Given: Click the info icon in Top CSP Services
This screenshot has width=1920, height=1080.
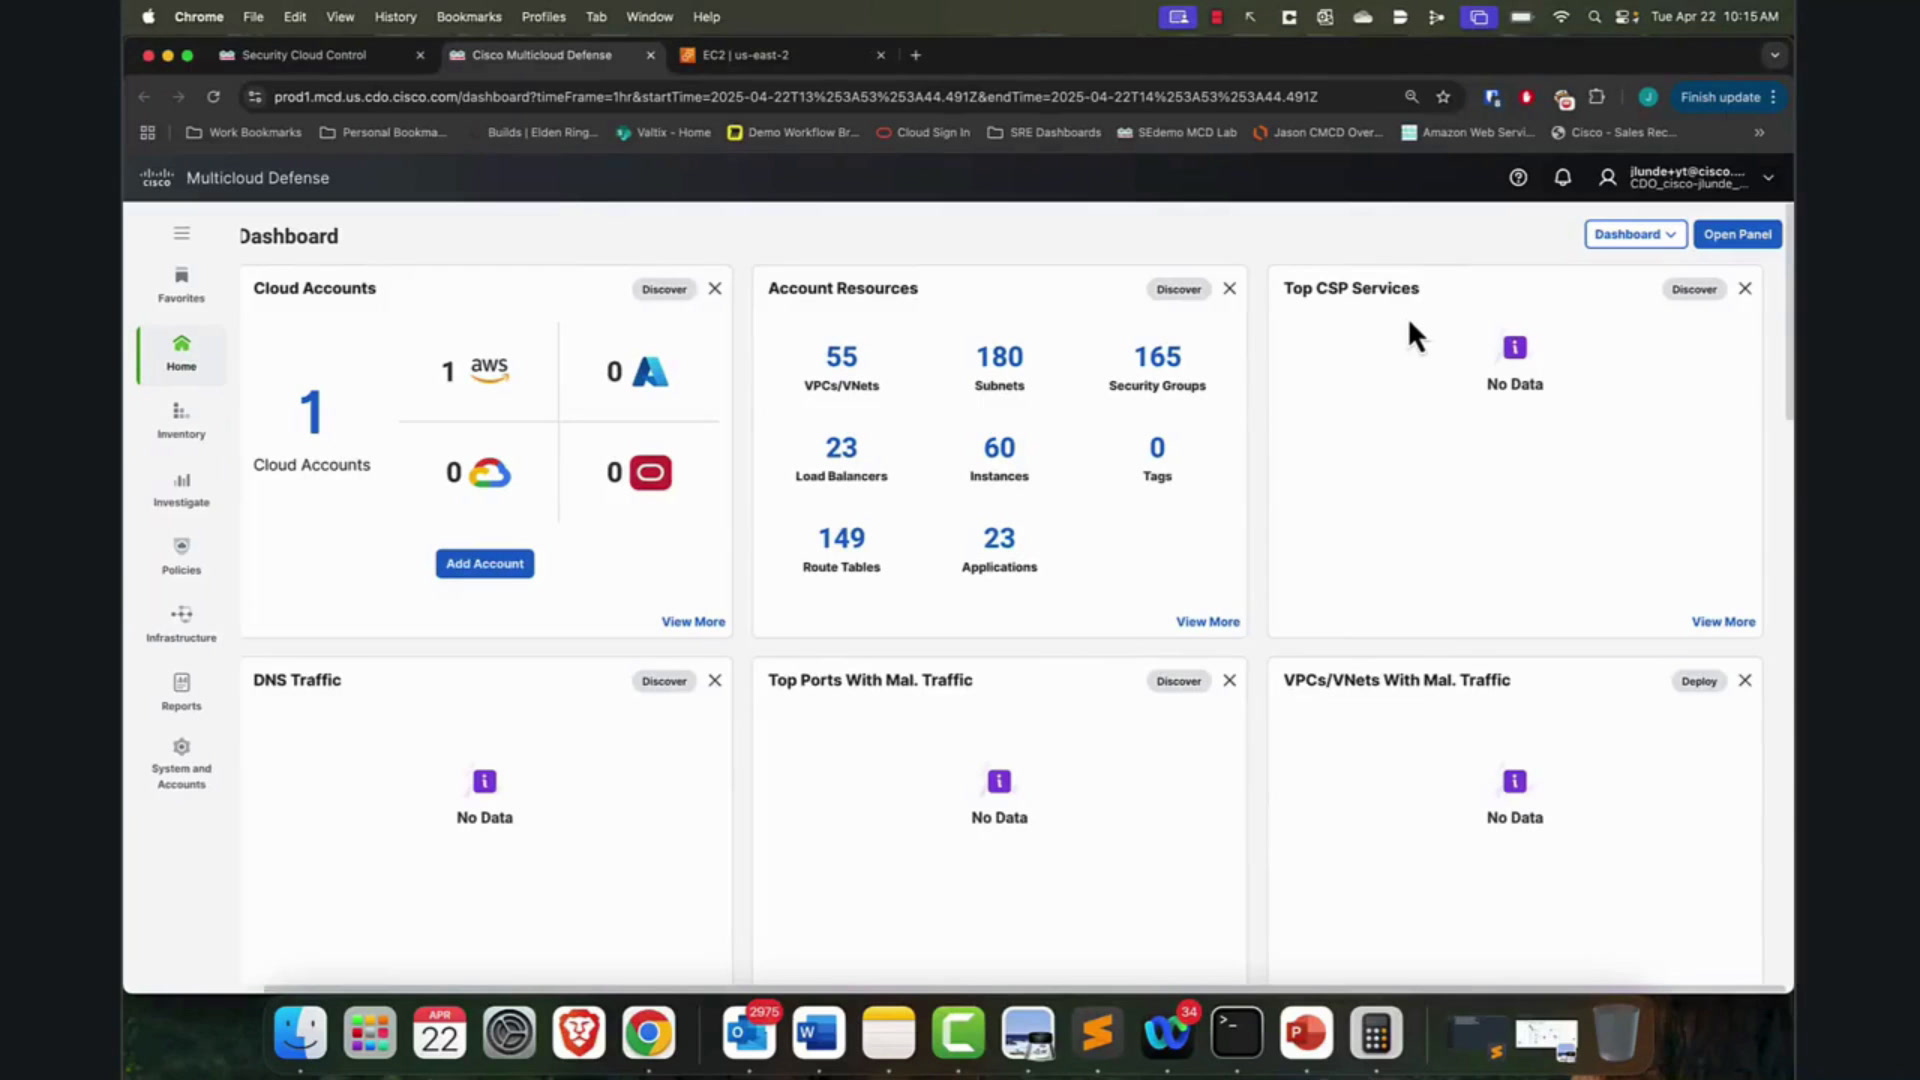Looking at the screenshot, I should (1515, 347).
